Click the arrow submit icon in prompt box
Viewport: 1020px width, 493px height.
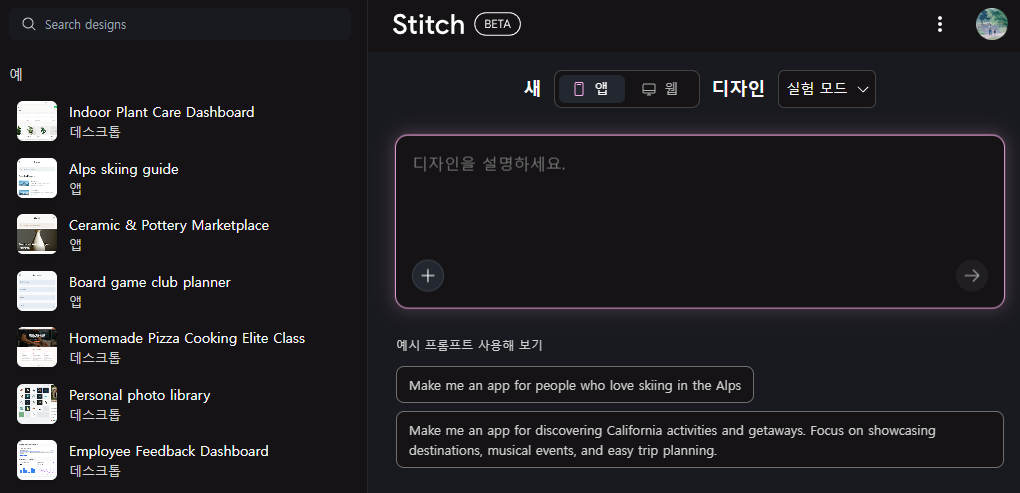point(971,275)
